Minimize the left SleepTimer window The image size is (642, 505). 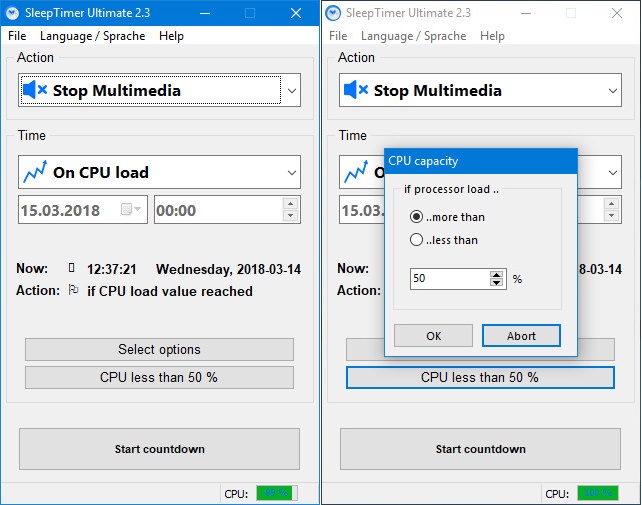point(205,13)
